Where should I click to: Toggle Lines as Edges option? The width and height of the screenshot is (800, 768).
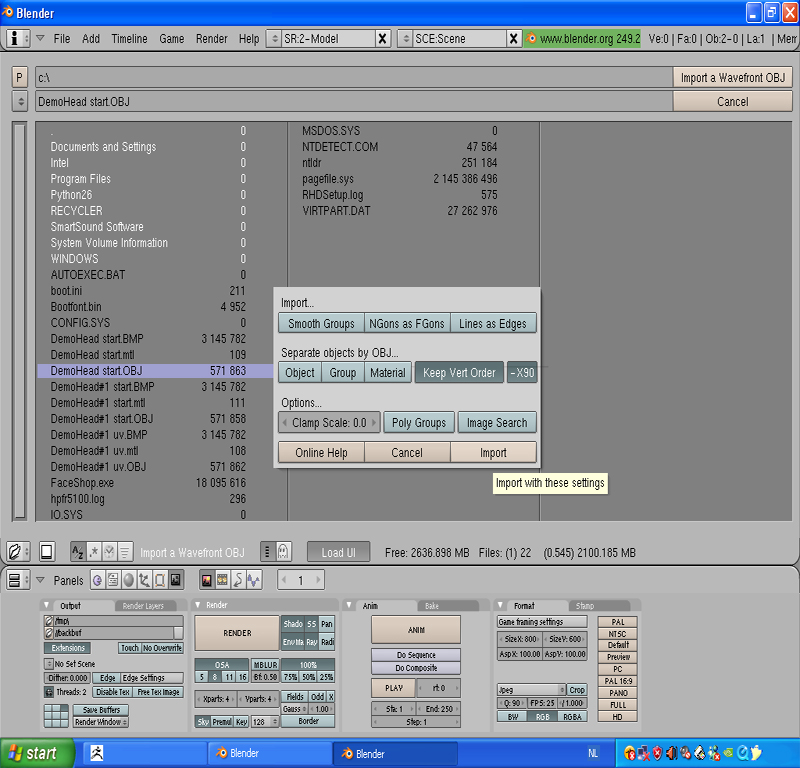[x=493, y=324]
